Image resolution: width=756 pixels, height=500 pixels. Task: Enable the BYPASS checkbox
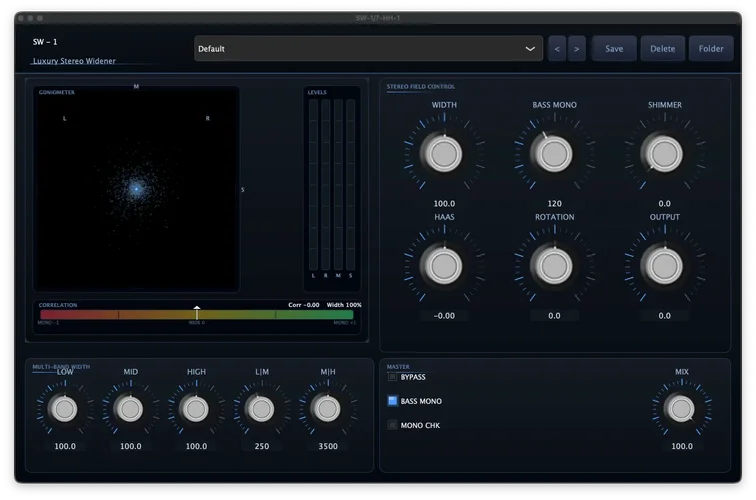392,377
